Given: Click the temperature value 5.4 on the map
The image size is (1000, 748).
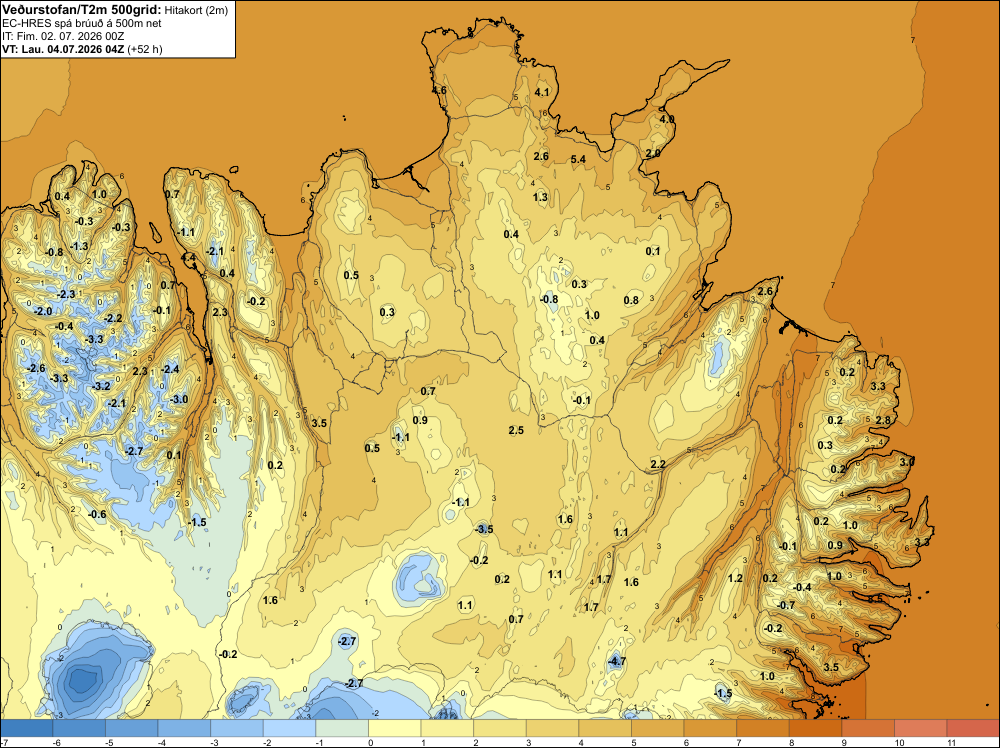Looking at the screenshot, I should tap(578, 159).
